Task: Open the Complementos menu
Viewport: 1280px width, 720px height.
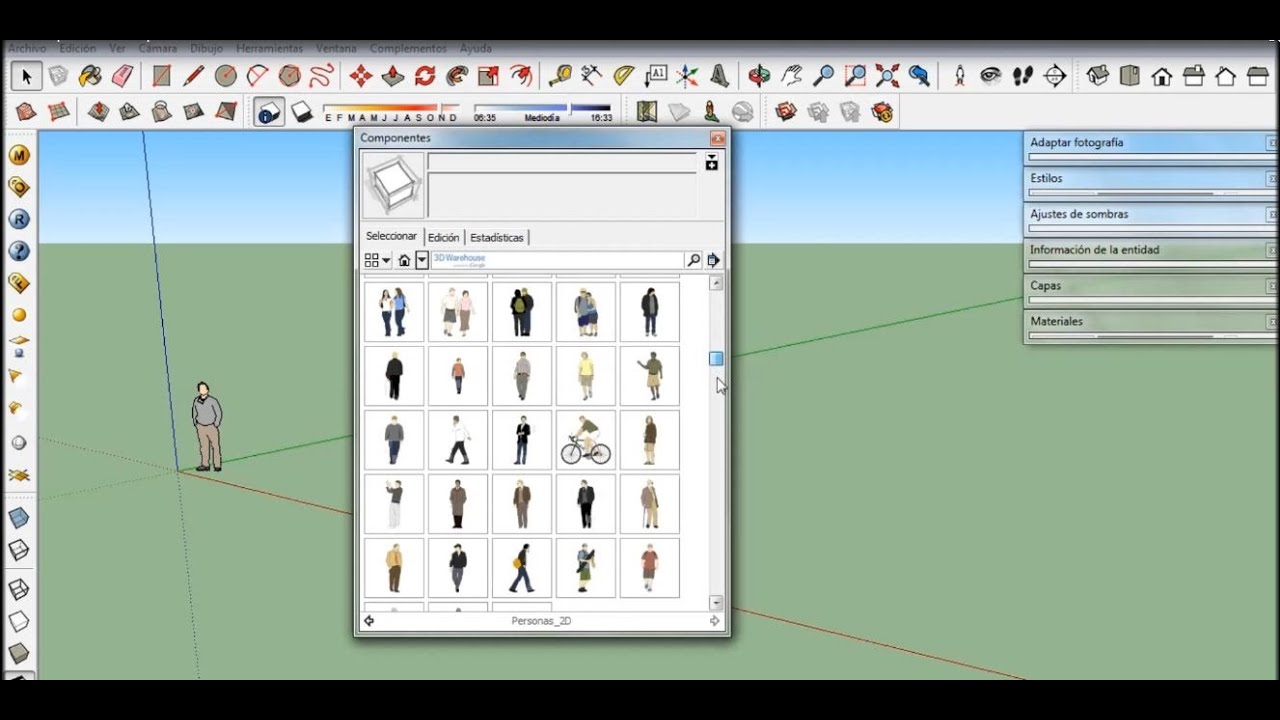Action: pyautogui.click(x=408, y=48)
